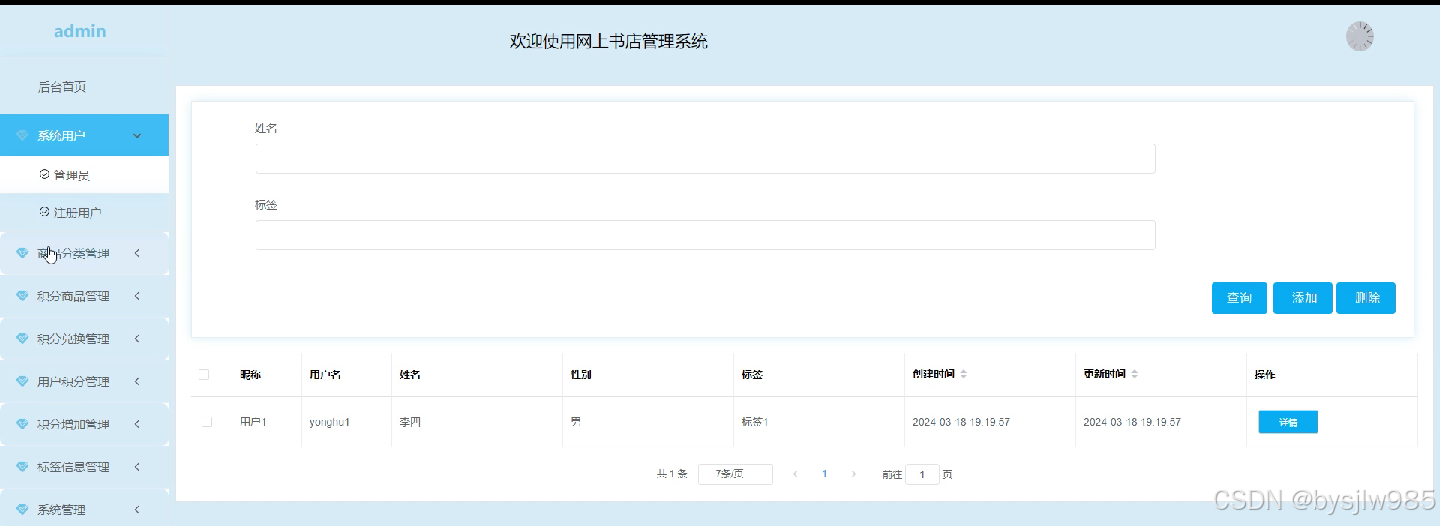Click the admin title in sidebar header
This screenshot has height=526, width=1440.
[x=80, y=31]
